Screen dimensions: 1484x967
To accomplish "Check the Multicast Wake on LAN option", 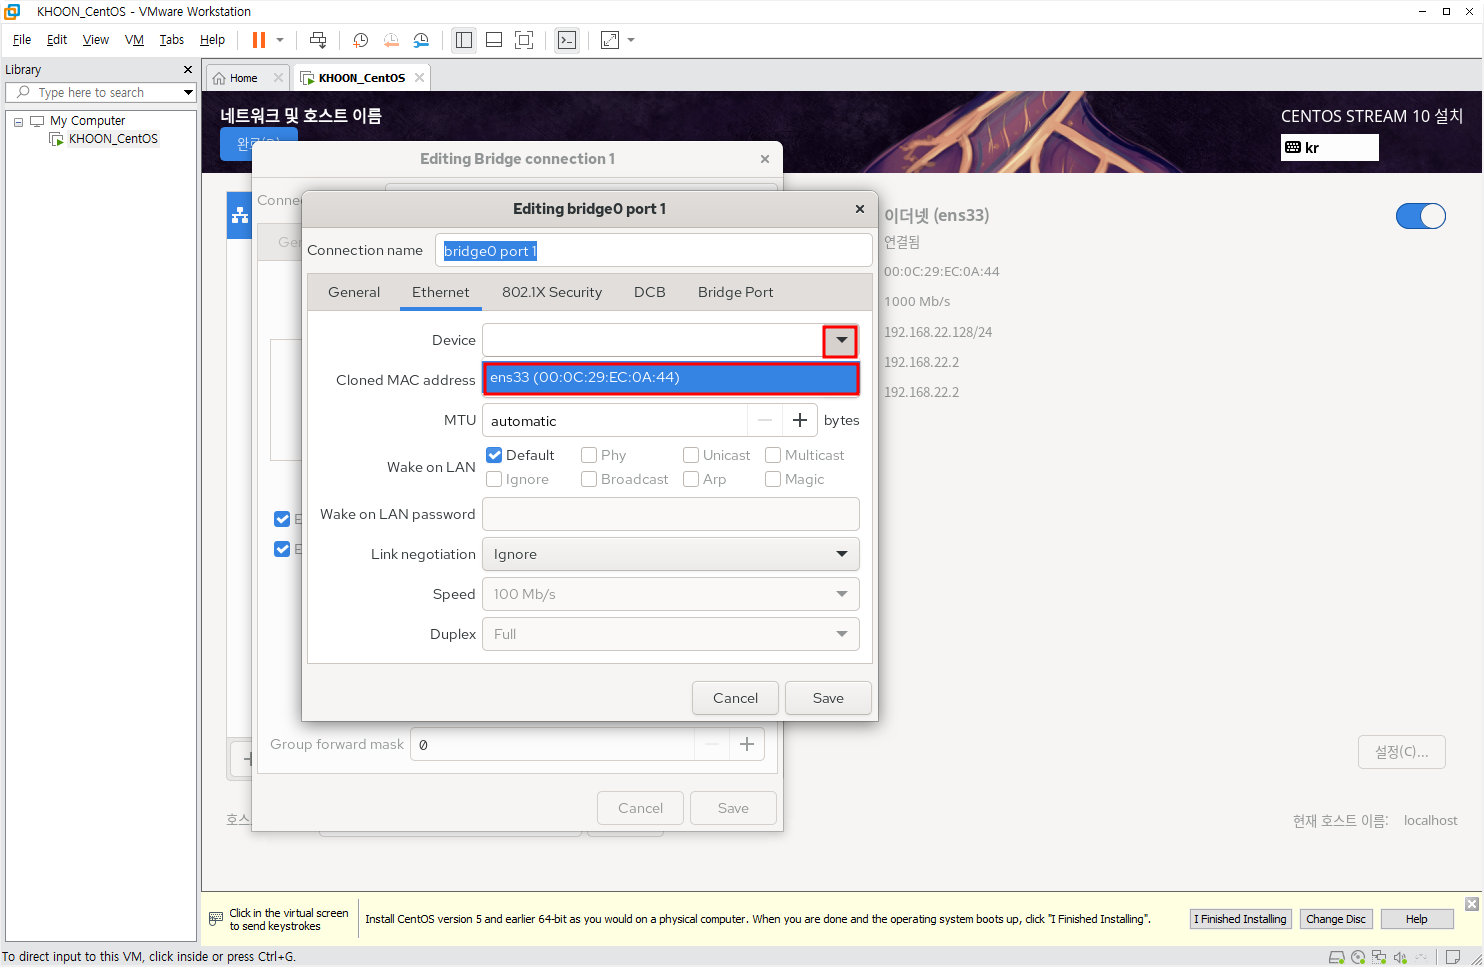I will pos(773,455).
